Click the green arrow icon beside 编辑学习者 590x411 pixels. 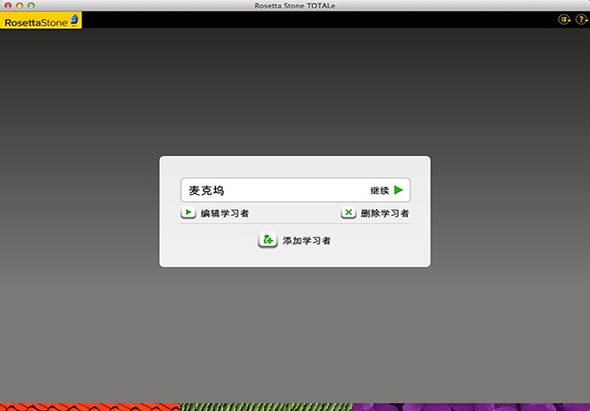(188, 213)
